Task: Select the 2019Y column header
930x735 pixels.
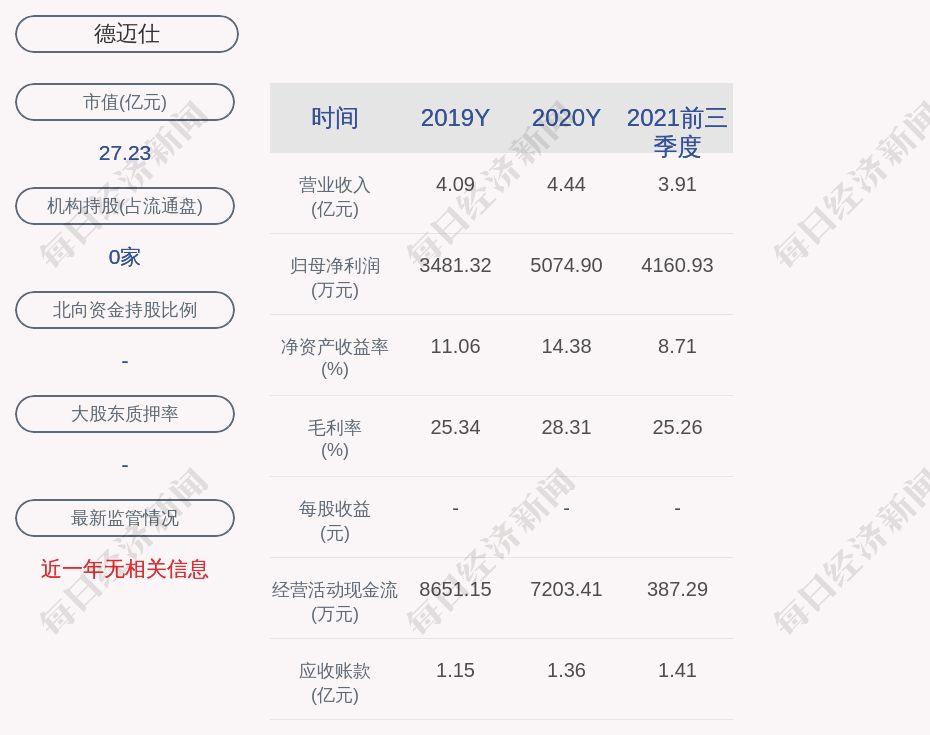Action: coord(455,118)
